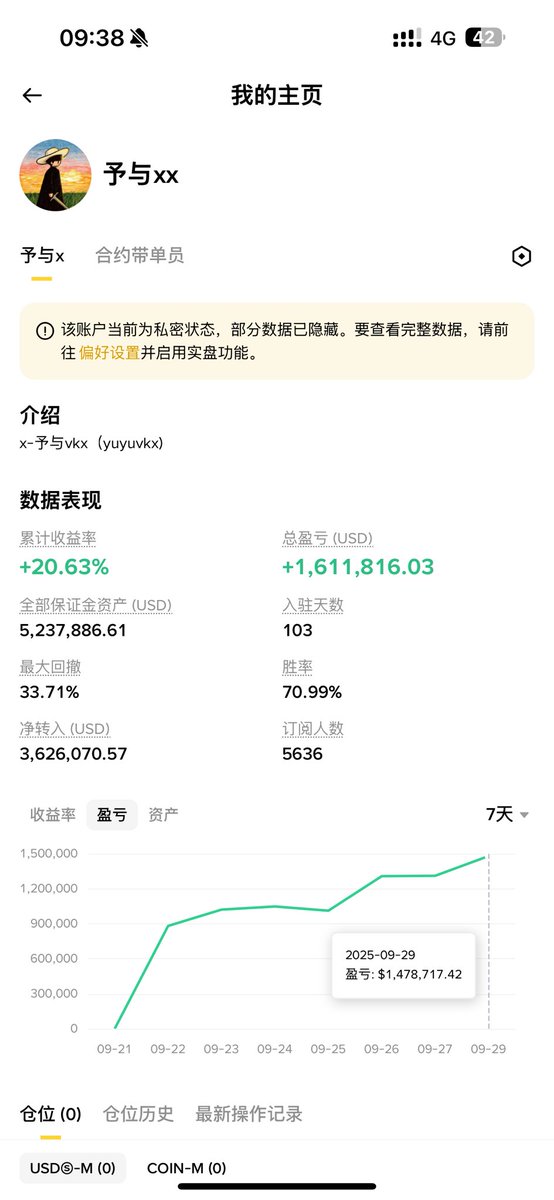554x1200 pixels.
Task: Open the 7天 time range dropdown
Action: pos(507,814)
